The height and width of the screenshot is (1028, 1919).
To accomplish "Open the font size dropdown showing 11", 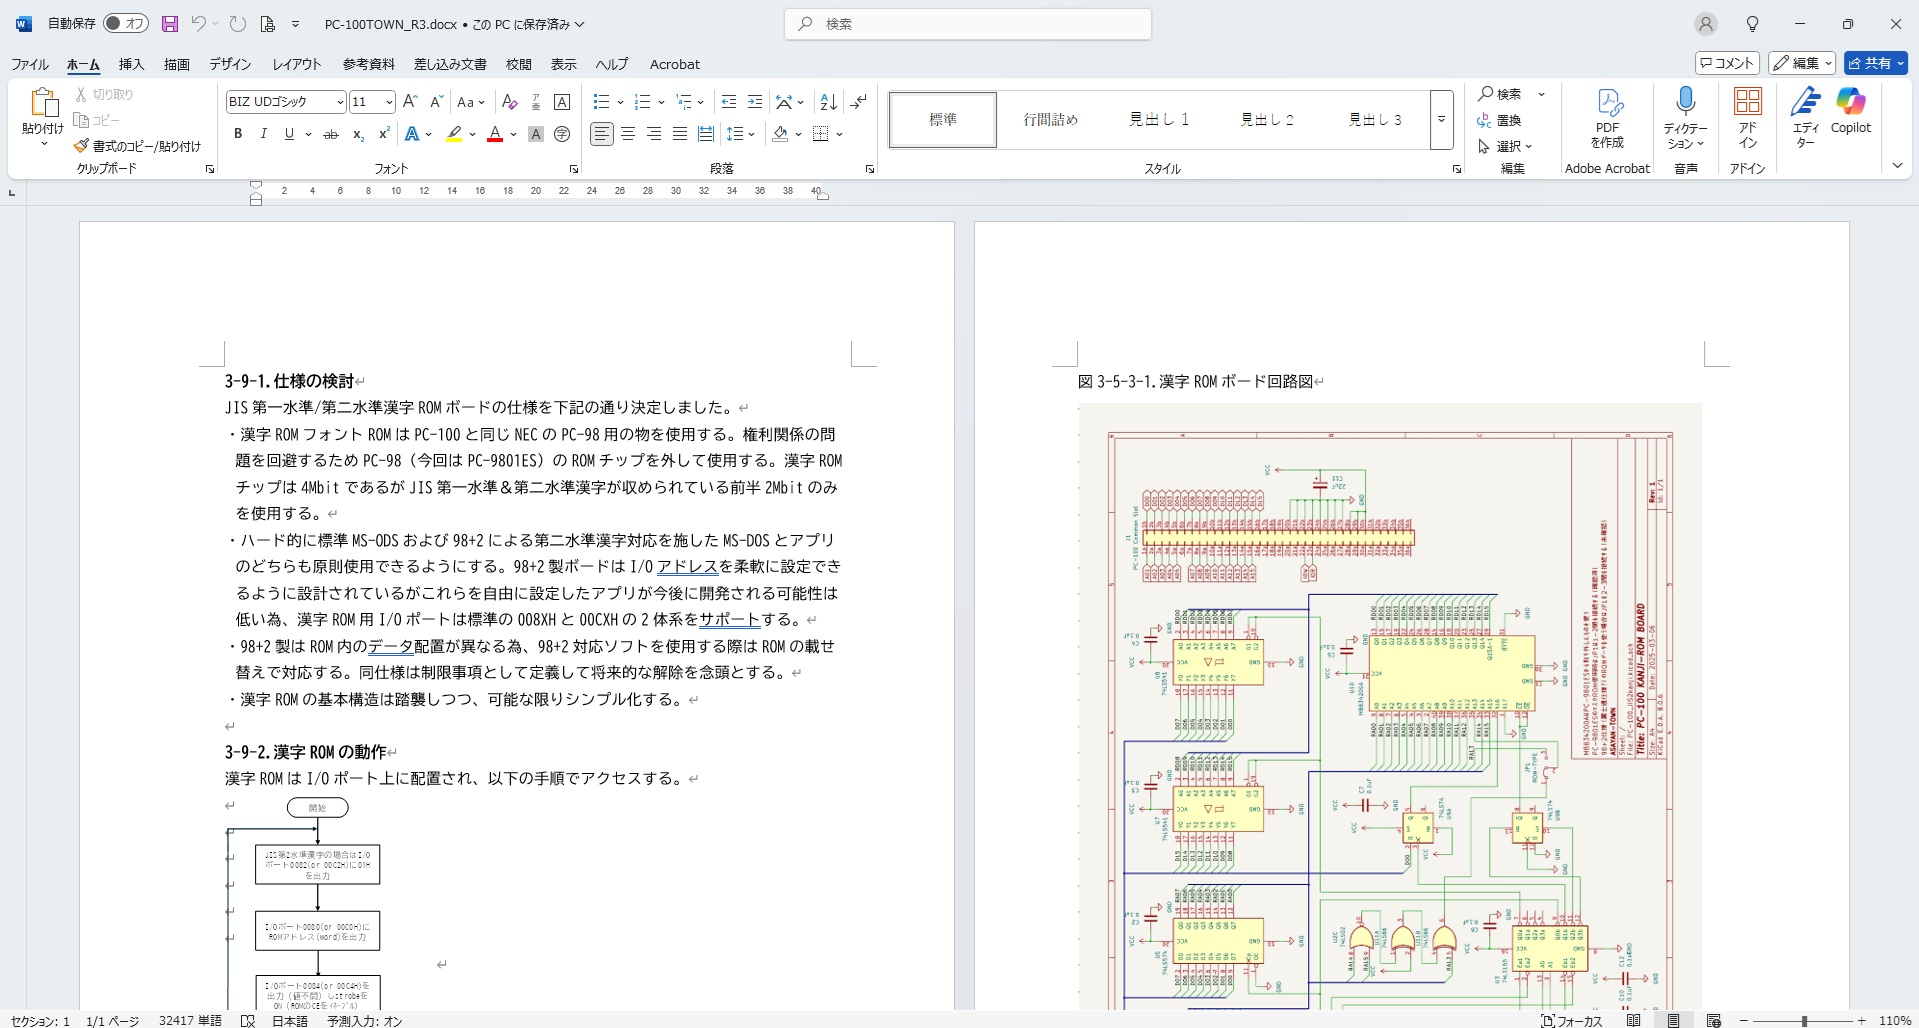I will click(x=389, y=102).
